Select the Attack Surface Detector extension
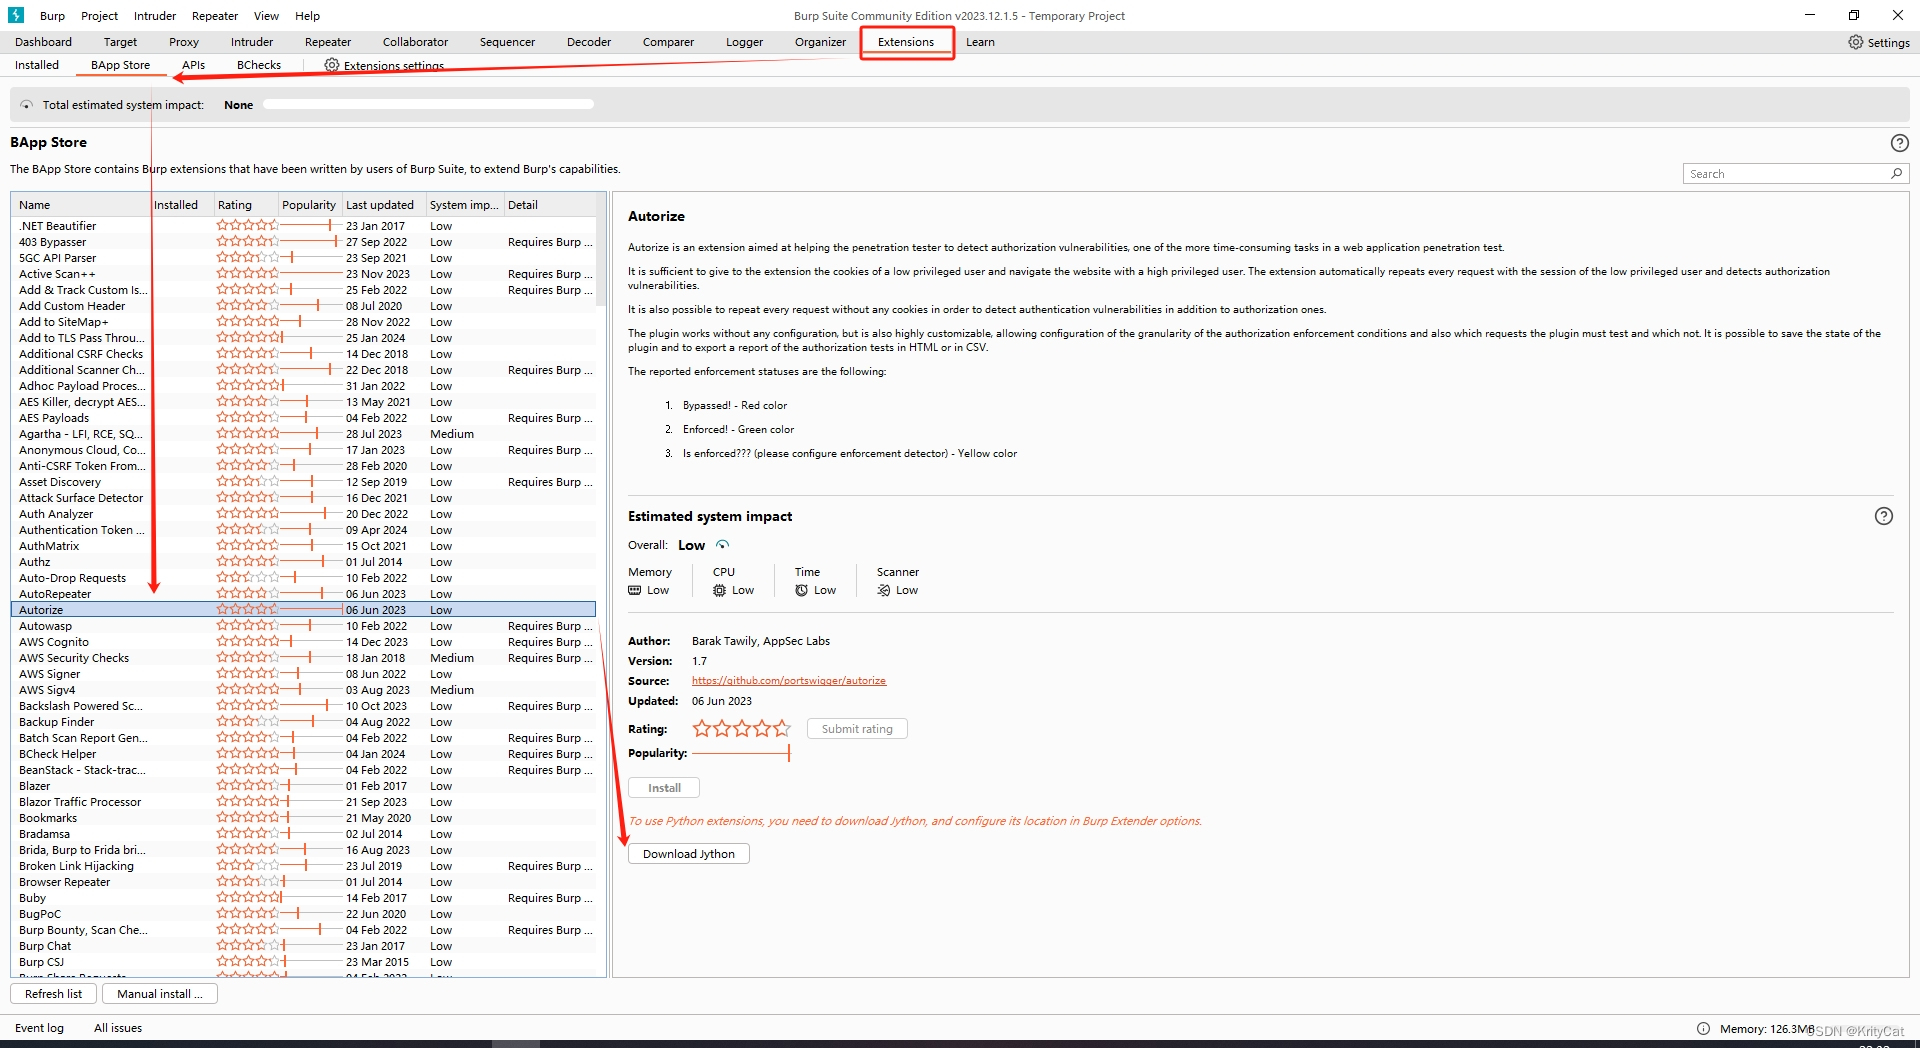The height and width of the screenshot is (1048, 1920). 303,498
